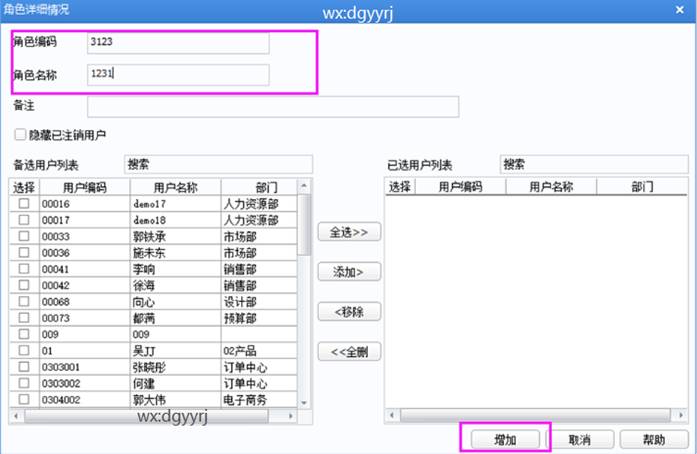This screenshot has height=454, width=697.
Task: Enable checkbox for user 0303002 何建
Action: click(23, 384)
